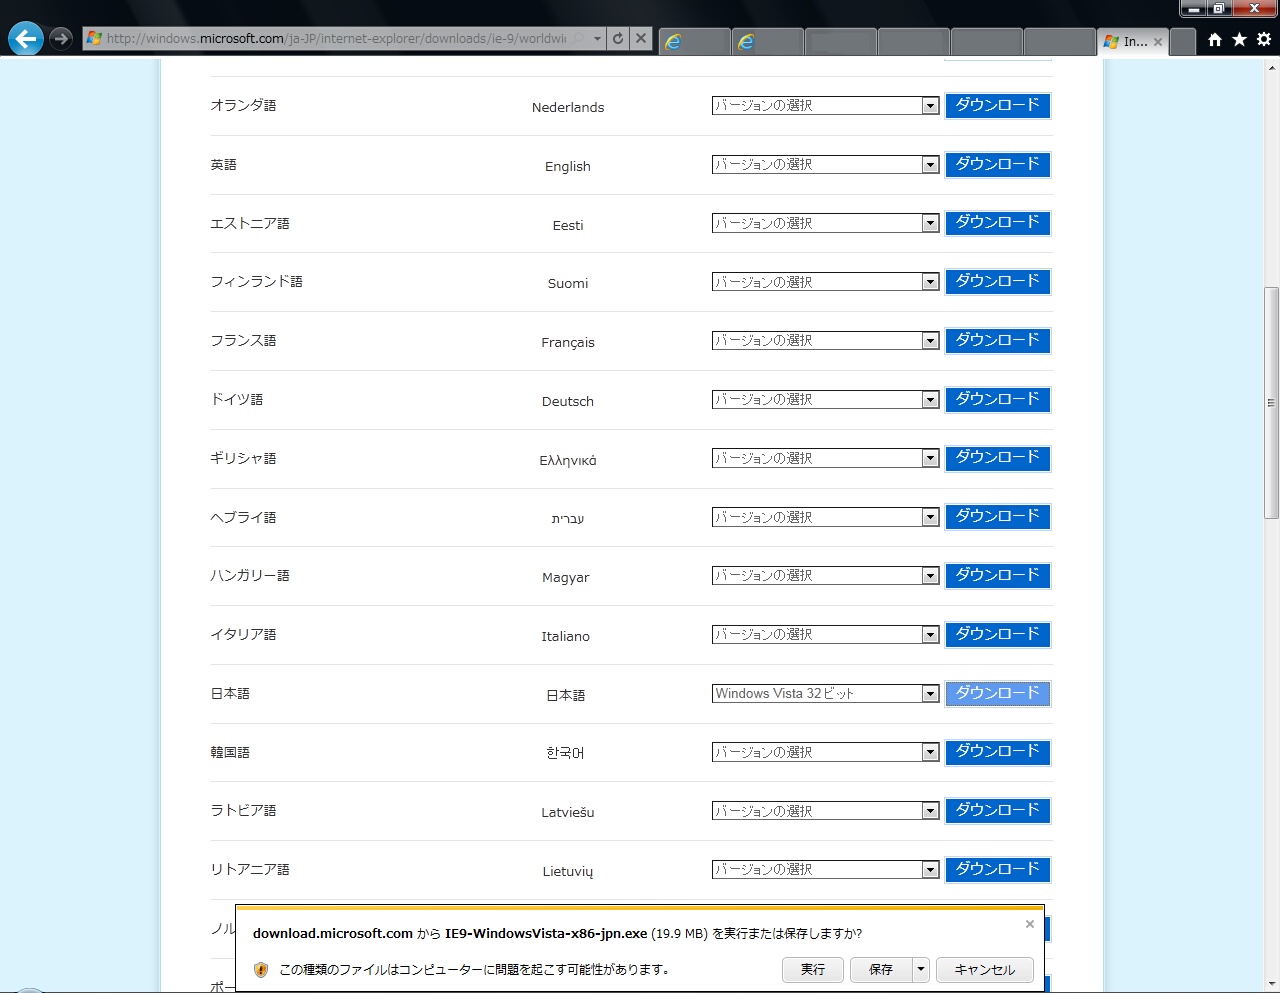1280x993 pixels.
Task: Select the IE9-WindowsVista-x86-jpn.exe file name
Action: click(546, 934)
